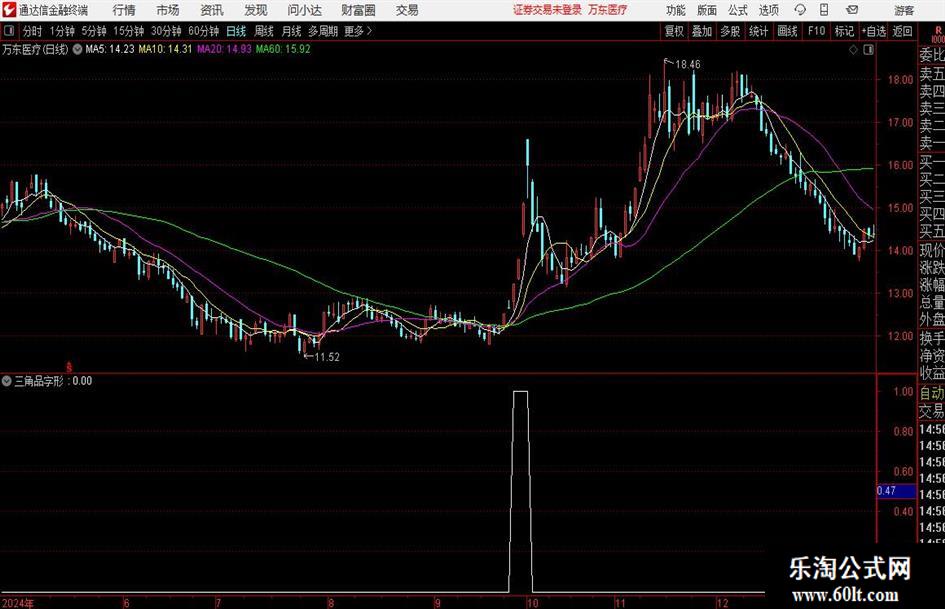This screenshot has height=609, width=945.
Task: Click the 统计 toolbar button
Action: coord(758,31)
